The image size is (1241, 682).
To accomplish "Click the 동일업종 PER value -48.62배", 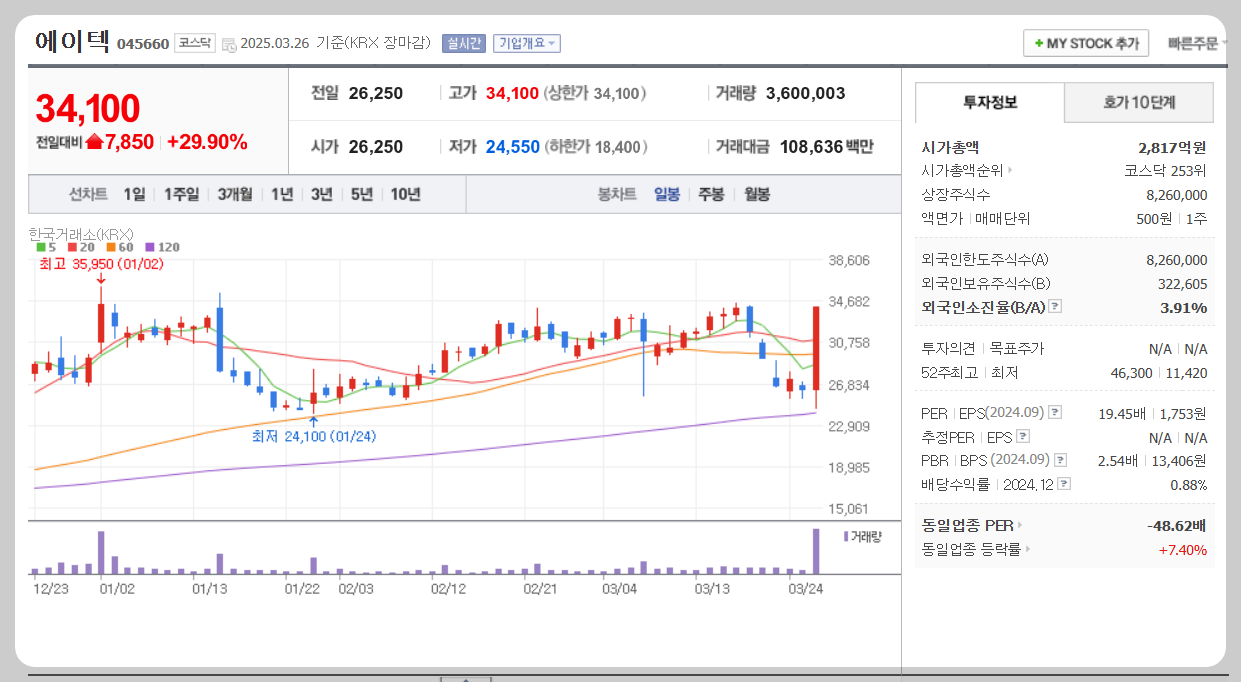I will (x=1176, y=525).
